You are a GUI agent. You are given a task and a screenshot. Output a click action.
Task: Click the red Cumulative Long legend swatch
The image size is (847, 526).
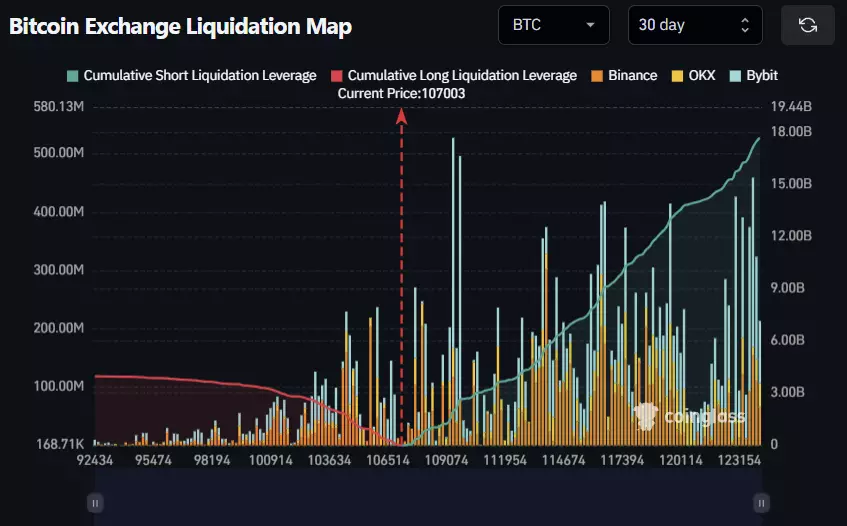point(337,75)
